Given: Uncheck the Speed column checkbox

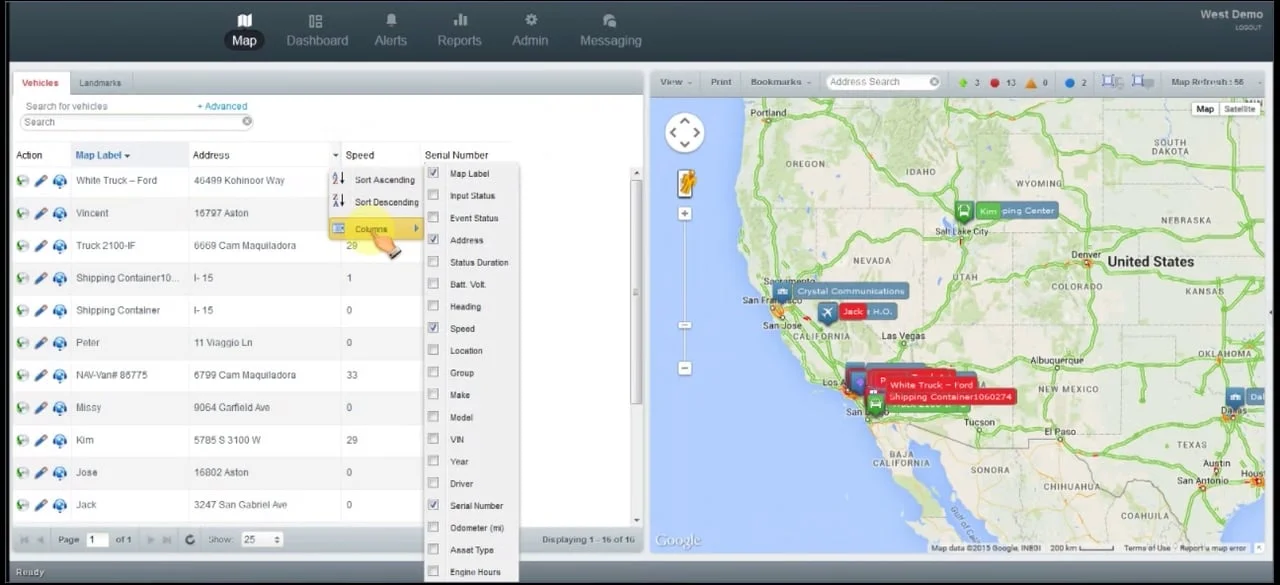Looking at the screenshot, I should pyautogui.click(x=433, y=328).
